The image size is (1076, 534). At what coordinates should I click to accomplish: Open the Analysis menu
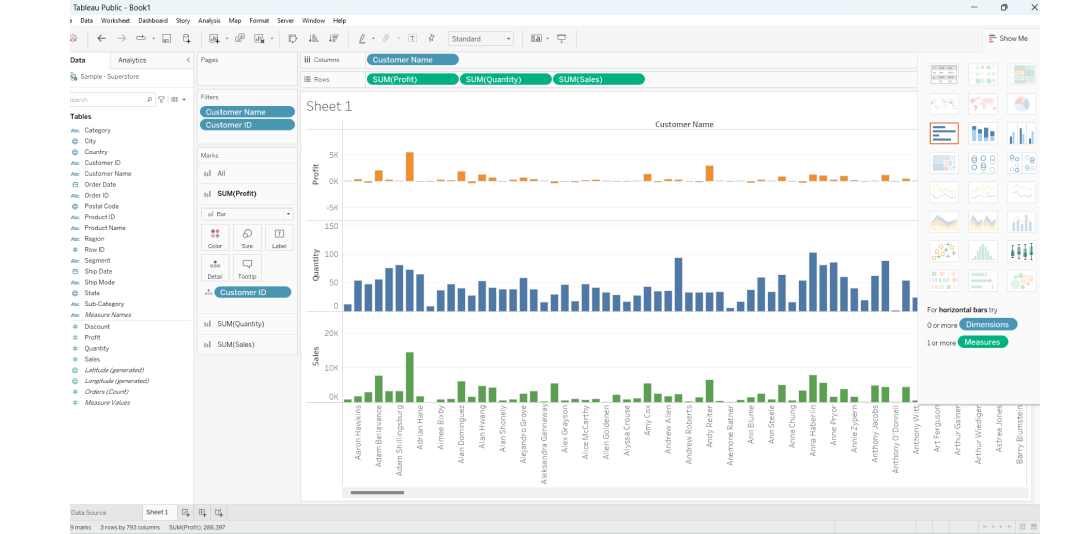pos(209,20)
